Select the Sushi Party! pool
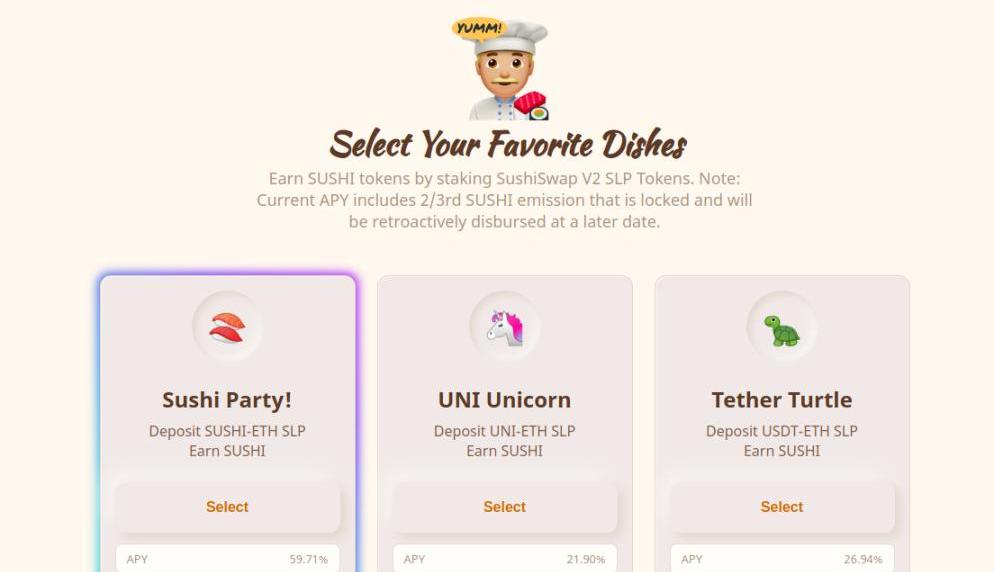The height and width of the screenshot is (572, 994). pos(227,507)
